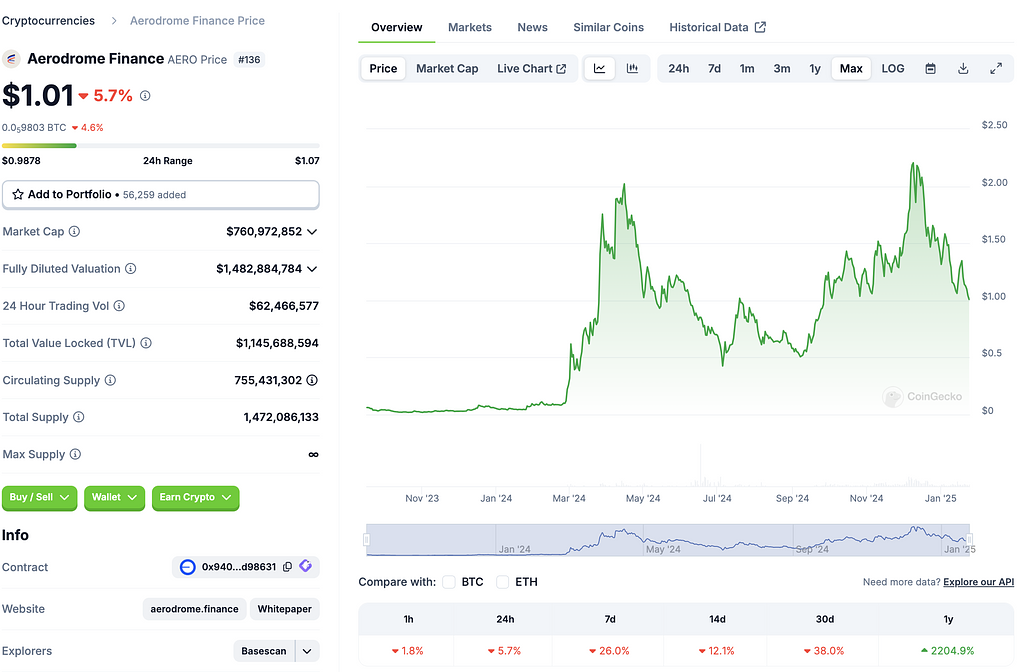Screen dimensions: 1024x672
Task: Click the Circulating Supply info icon
Action: pyautogui.click(x=110, y=381)
